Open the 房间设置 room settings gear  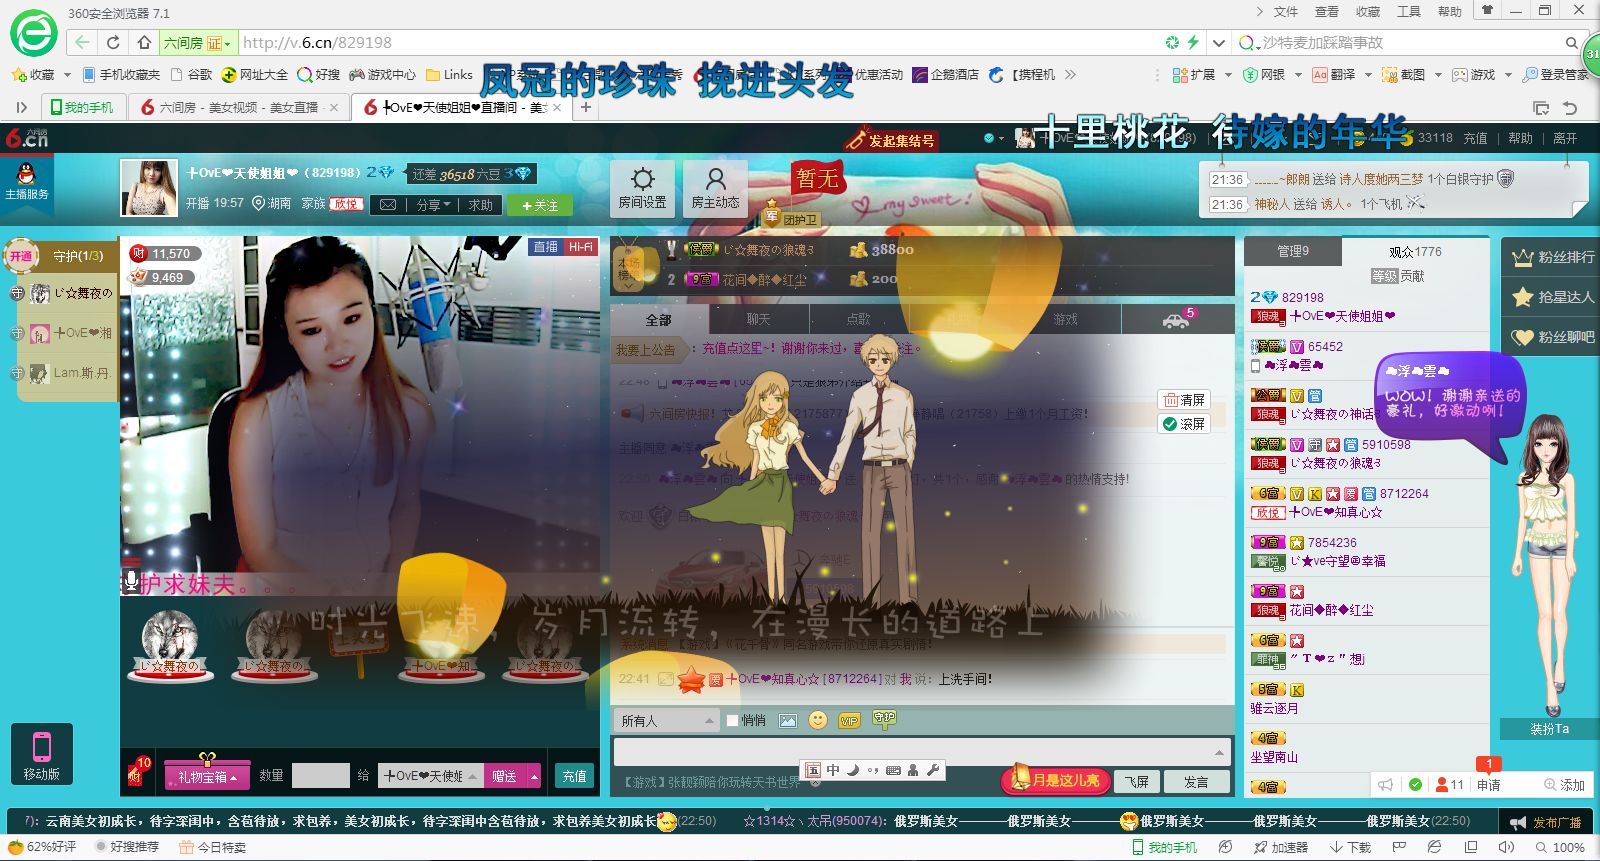(642, 188)
